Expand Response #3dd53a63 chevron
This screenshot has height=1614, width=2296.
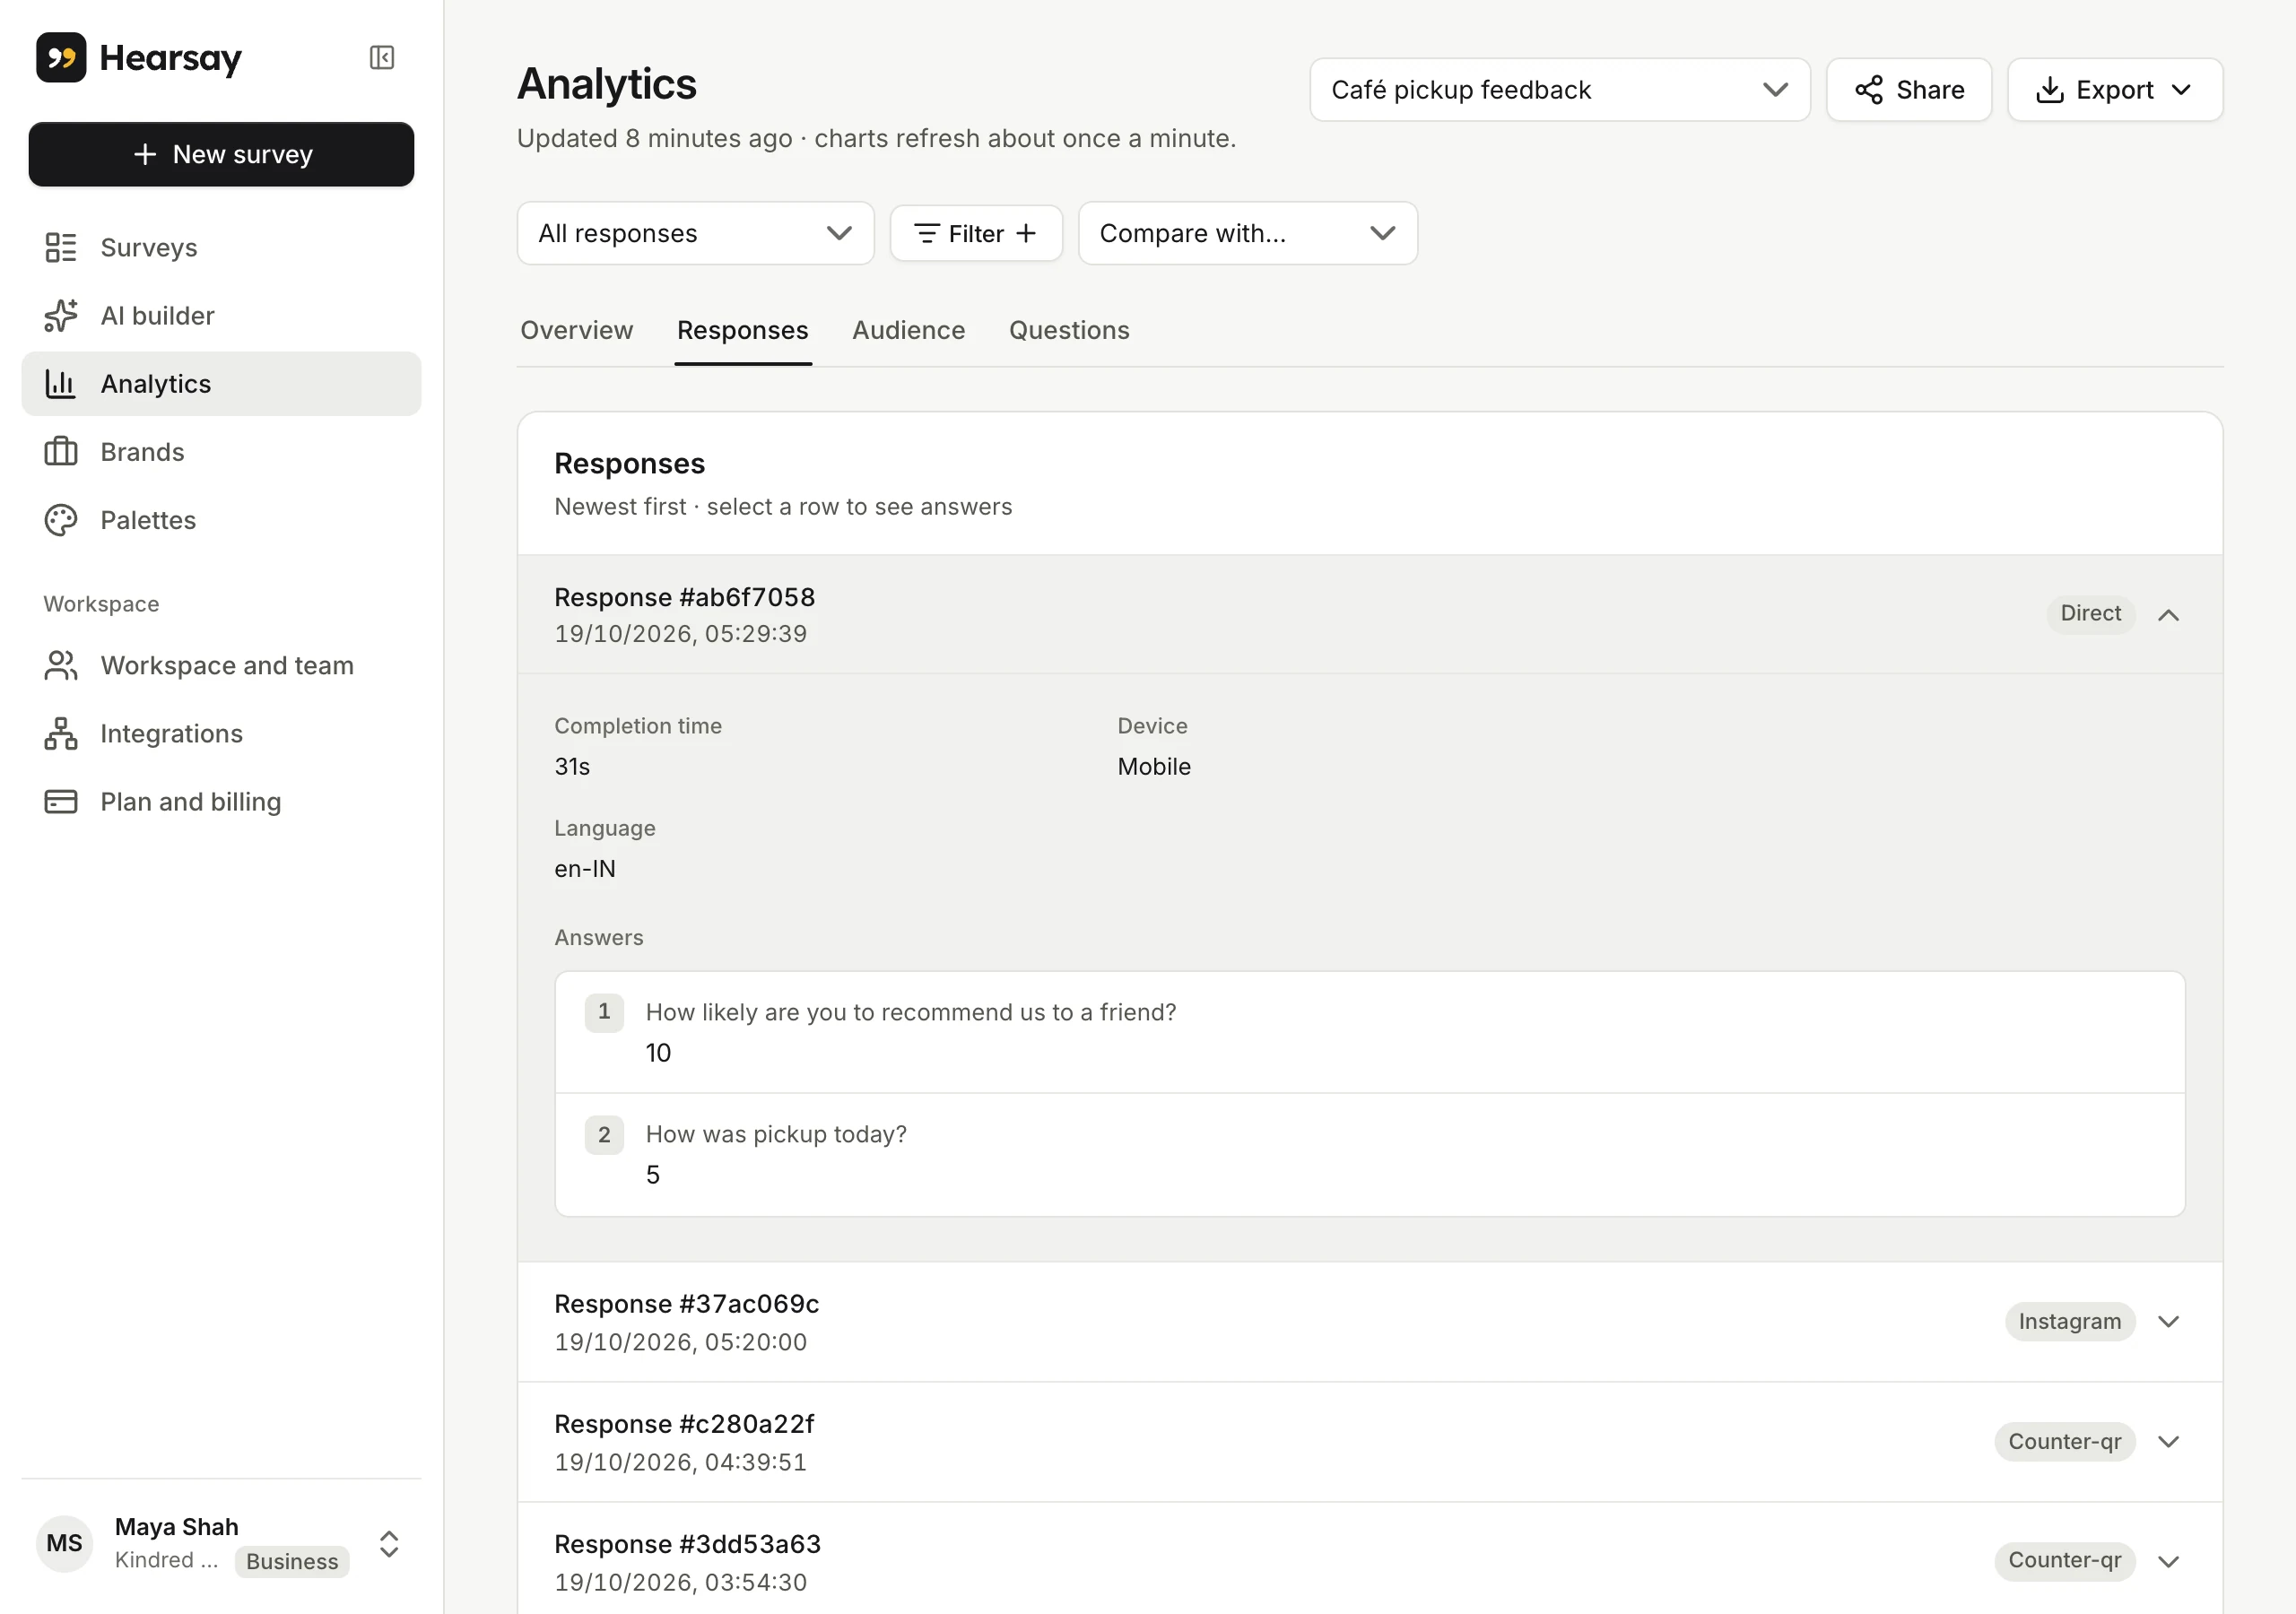click(2168, 1561)
